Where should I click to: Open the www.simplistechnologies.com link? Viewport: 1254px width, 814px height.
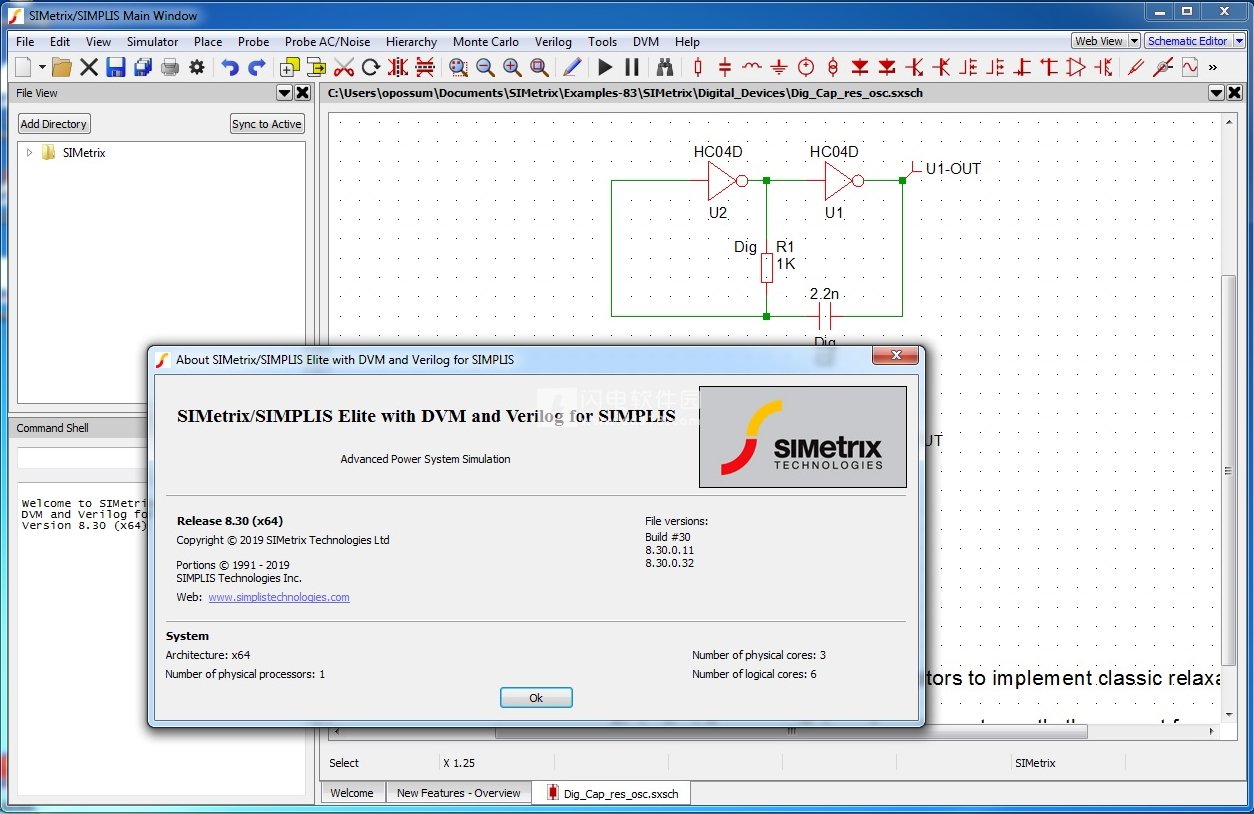[279, 597]
